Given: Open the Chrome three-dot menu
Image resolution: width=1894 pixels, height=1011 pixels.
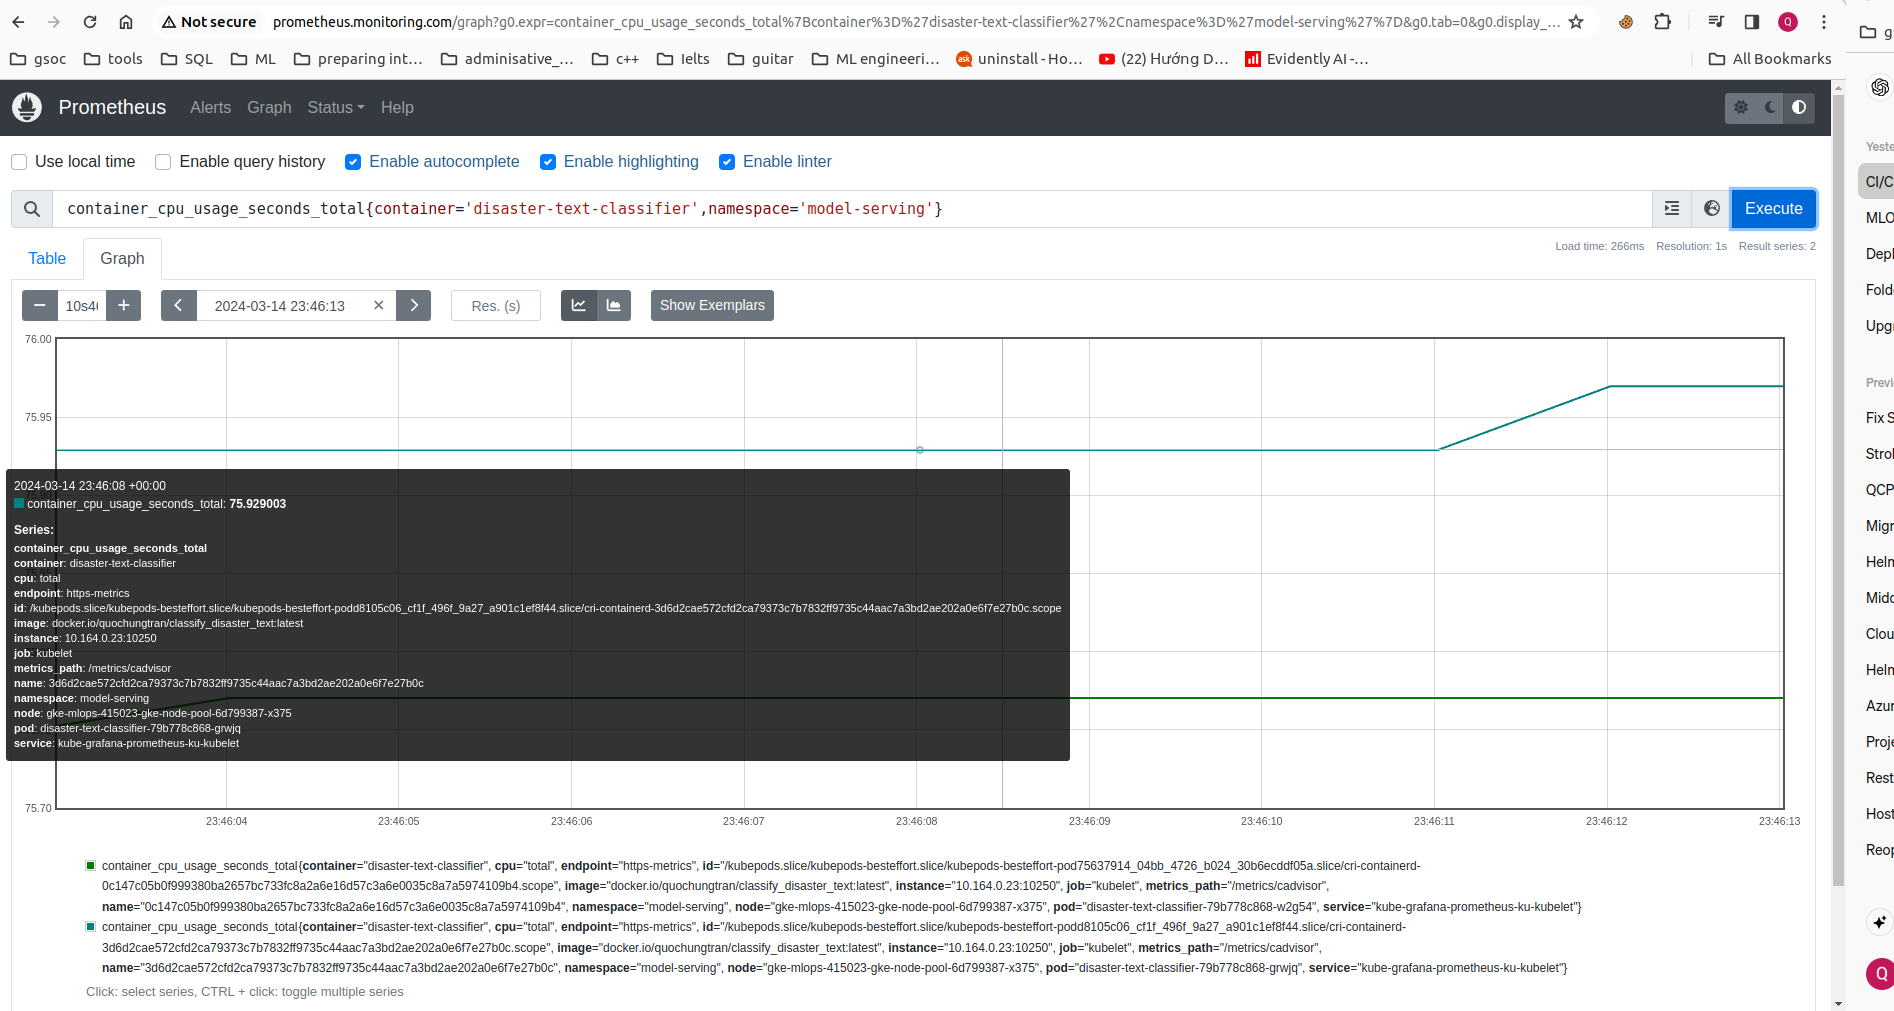Looking at the screenshot, I should (1824, 22).
